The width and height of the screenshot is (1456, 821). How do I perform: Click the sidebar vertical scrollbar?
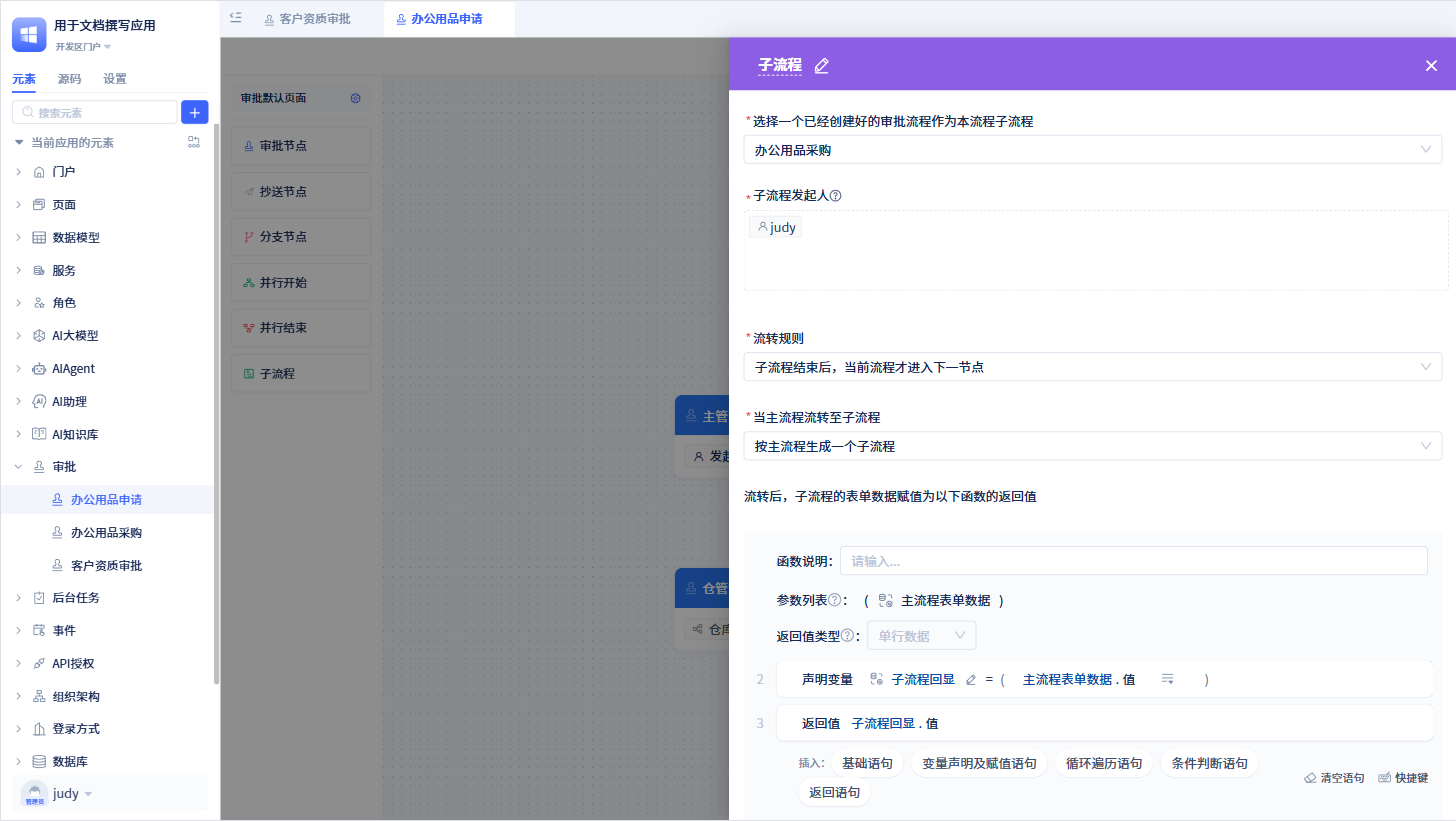pyautogui.click(x=216, y=405)
